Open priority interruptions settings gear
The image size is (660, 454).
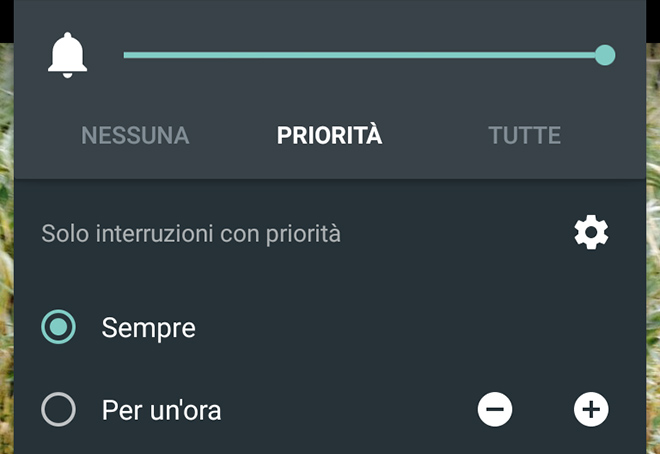click(591, 233)
